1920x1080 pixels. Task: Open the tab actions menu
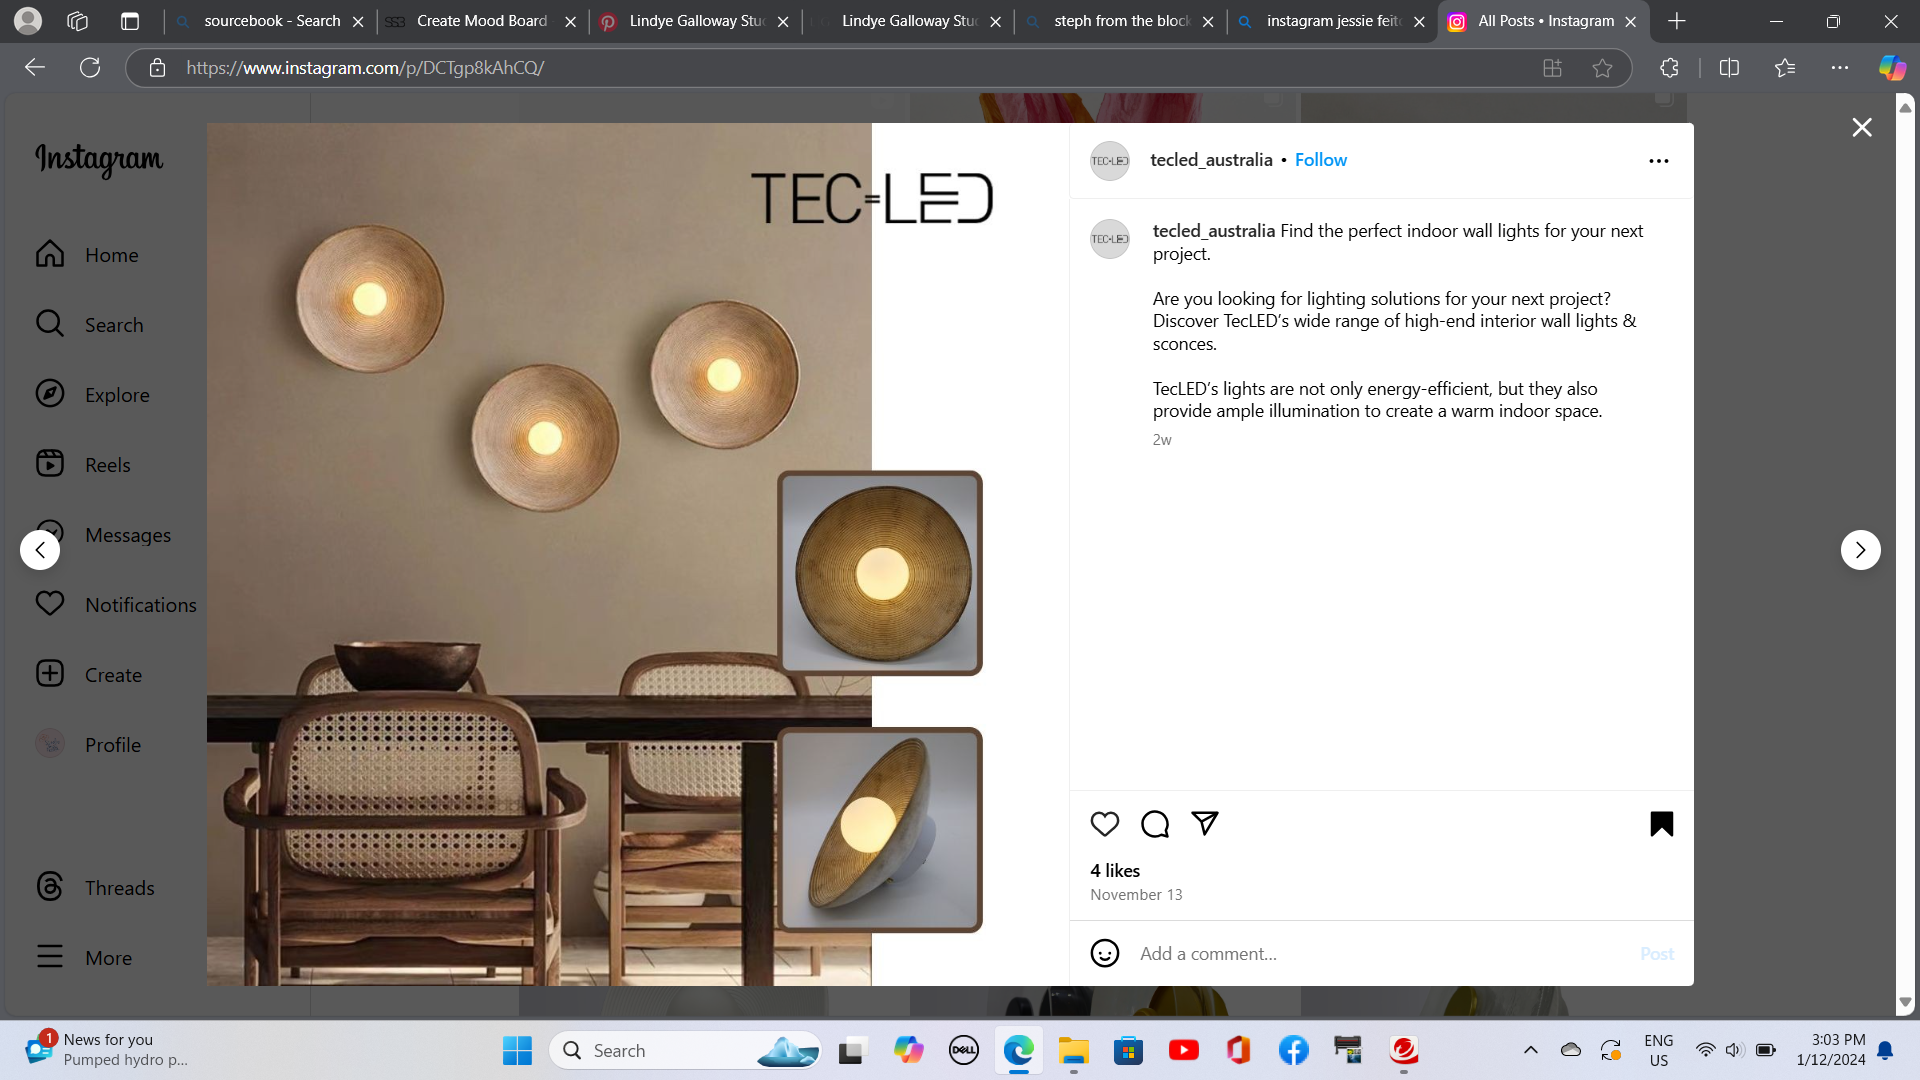130,21
